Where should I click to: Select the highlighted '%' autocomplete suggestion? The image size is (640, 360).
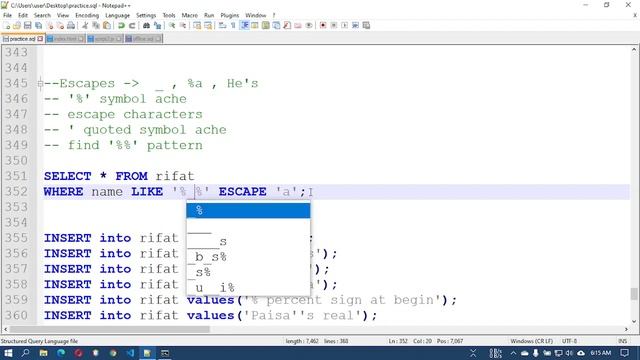point(248,211)
